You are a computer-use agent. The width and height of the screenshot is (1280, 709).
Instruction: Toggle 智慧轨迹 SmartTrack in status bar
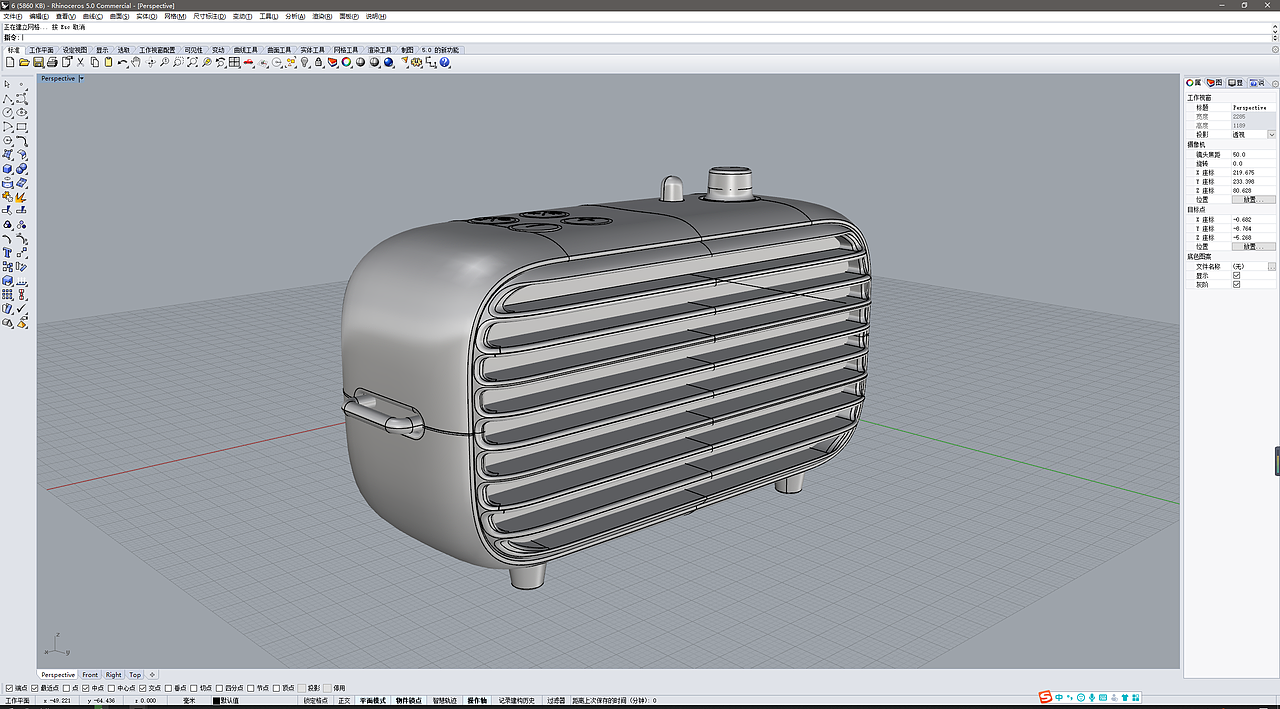tap(445, 700)
